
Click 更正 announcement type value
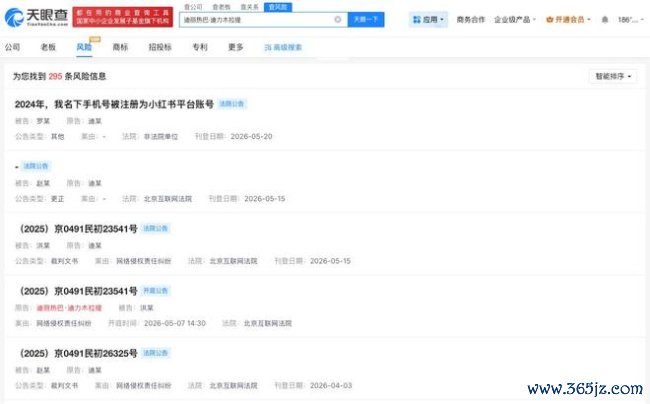click(x=58, y=199)
